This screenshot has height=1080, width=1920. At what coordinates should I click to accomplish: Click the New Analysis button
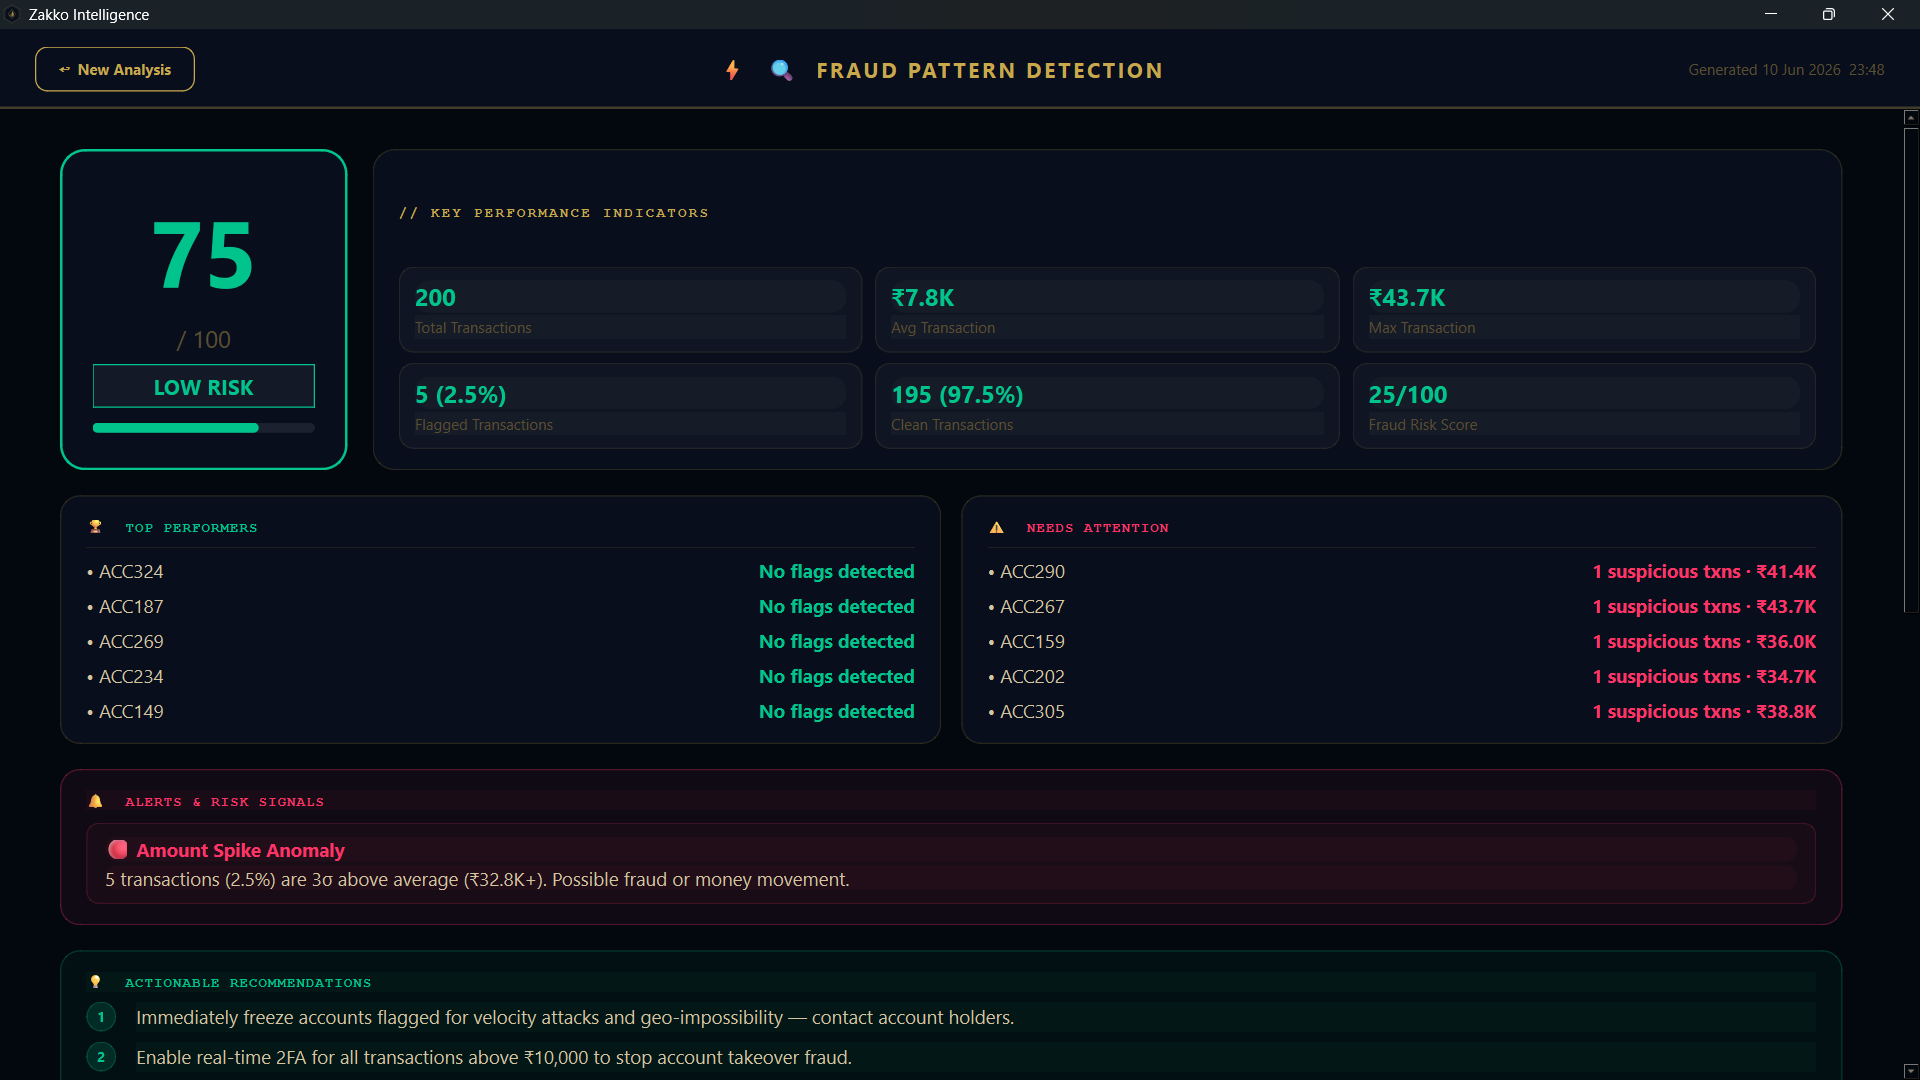point(115,69)
